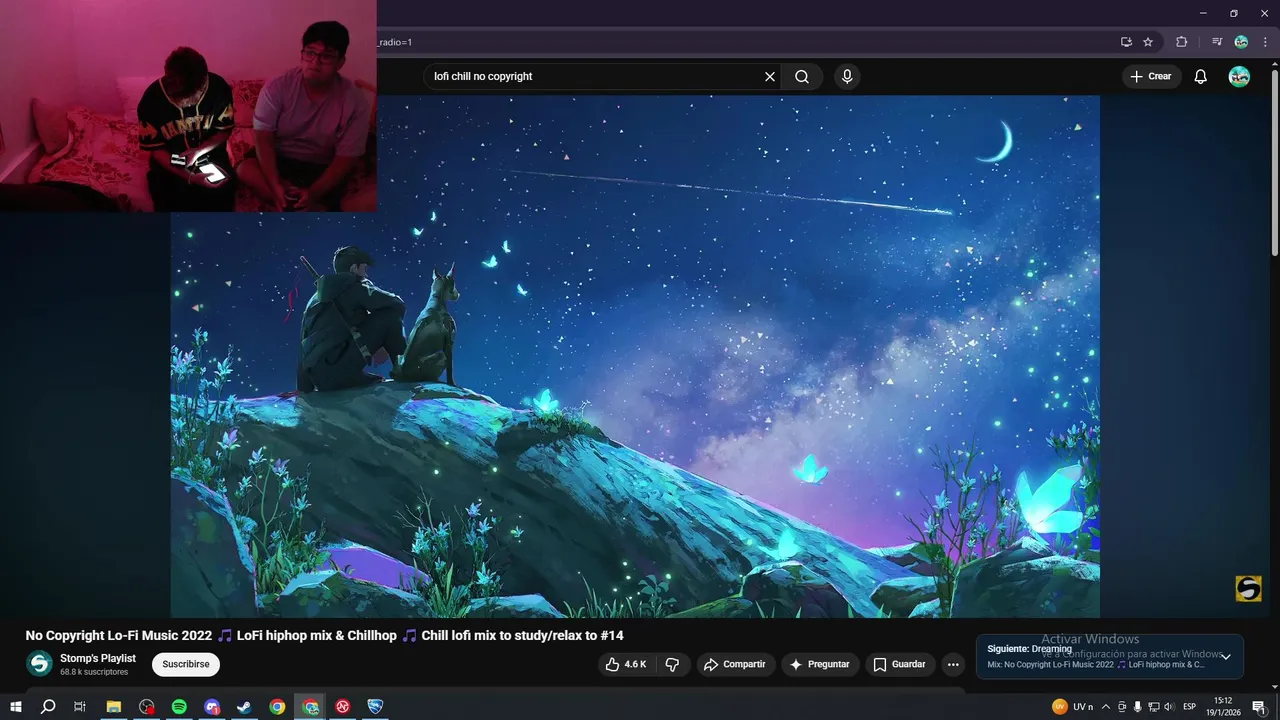This screenshot has height=720, width=1280.
Task: Click the magnifying glass search button
Action: [x=802, y=76]
